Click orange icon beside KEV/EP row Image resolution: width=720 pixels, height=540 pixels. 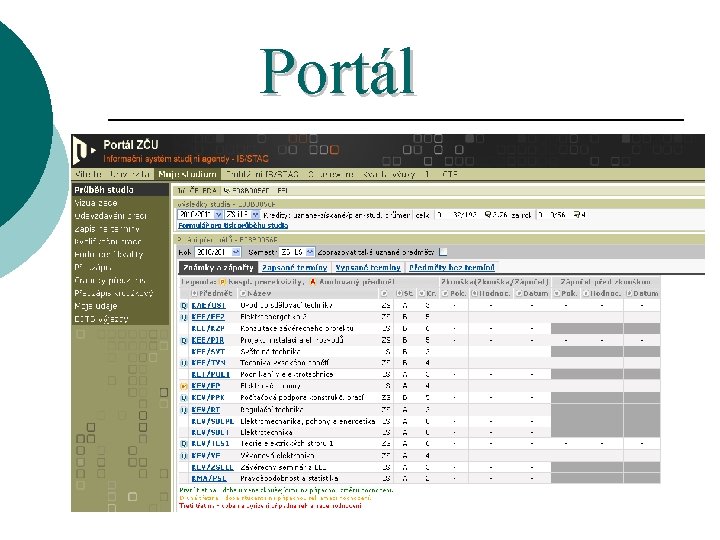coord(184,387)
